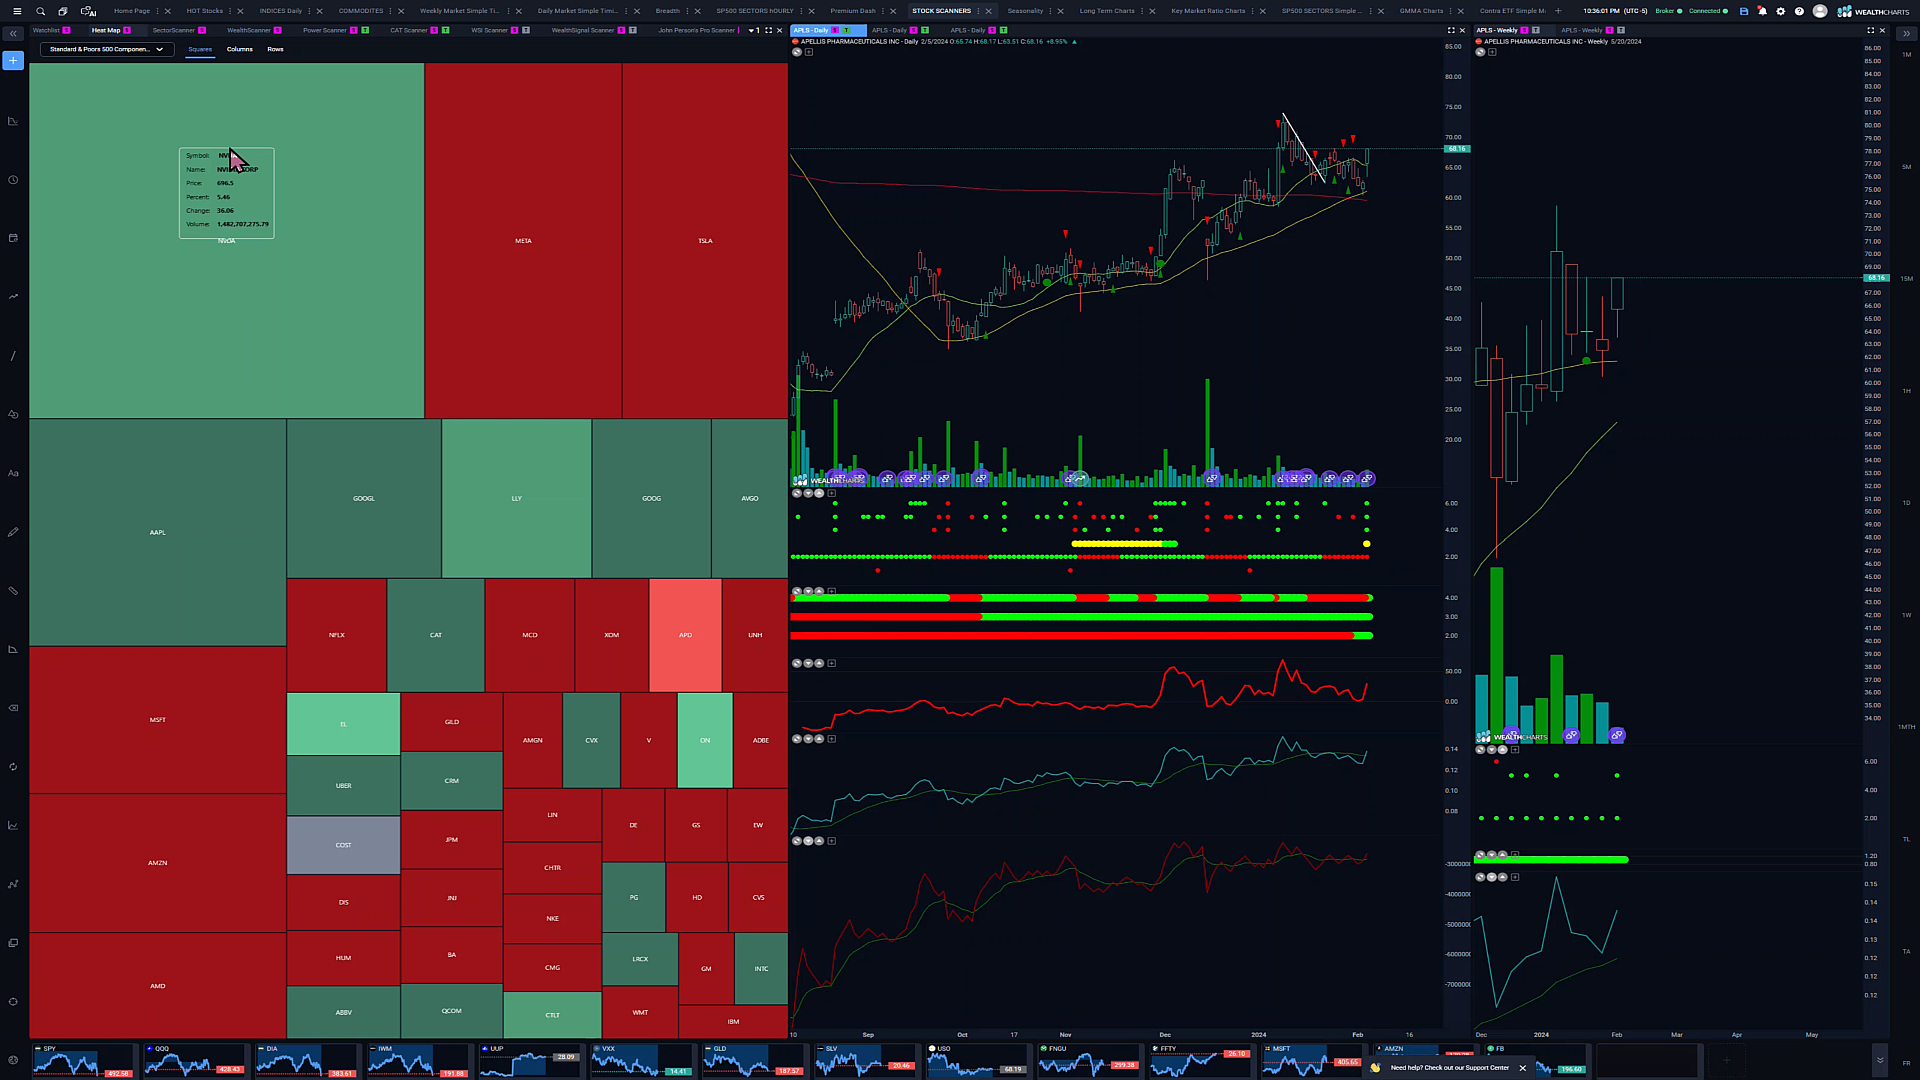Image resolution: width=1920 pixels, height=1080 pixels.
Task: Switch to the HOT Stocks workspace tab
Action: pyautogui.click(x=204, y=11)
